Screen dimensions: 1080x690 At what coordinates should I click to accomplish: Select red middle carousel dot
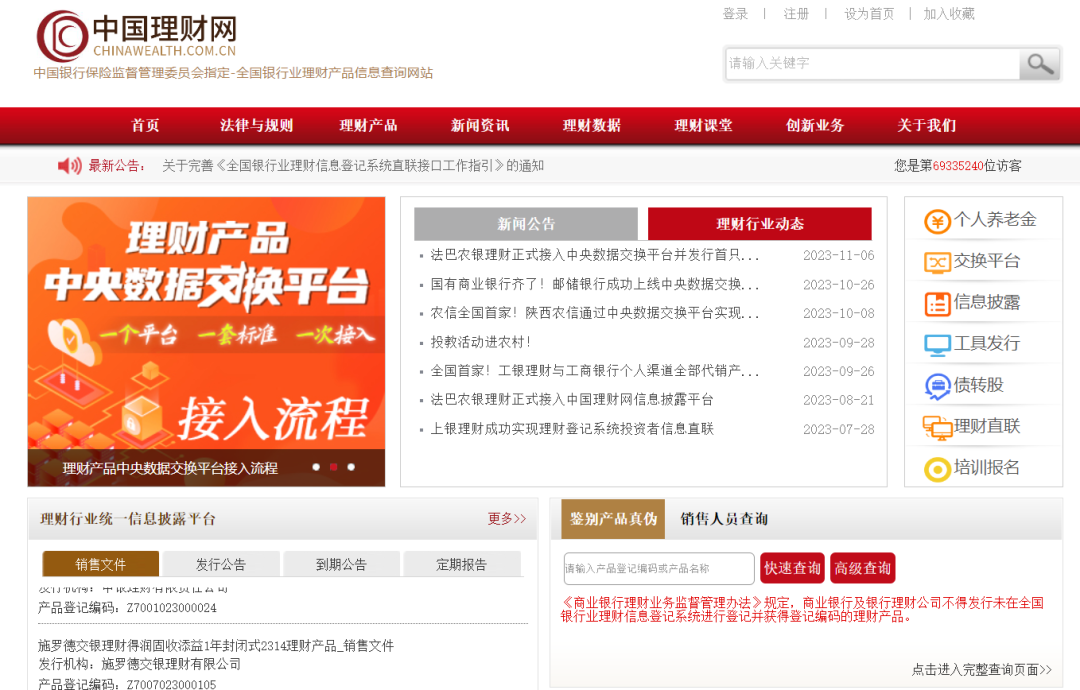(333, 467)
